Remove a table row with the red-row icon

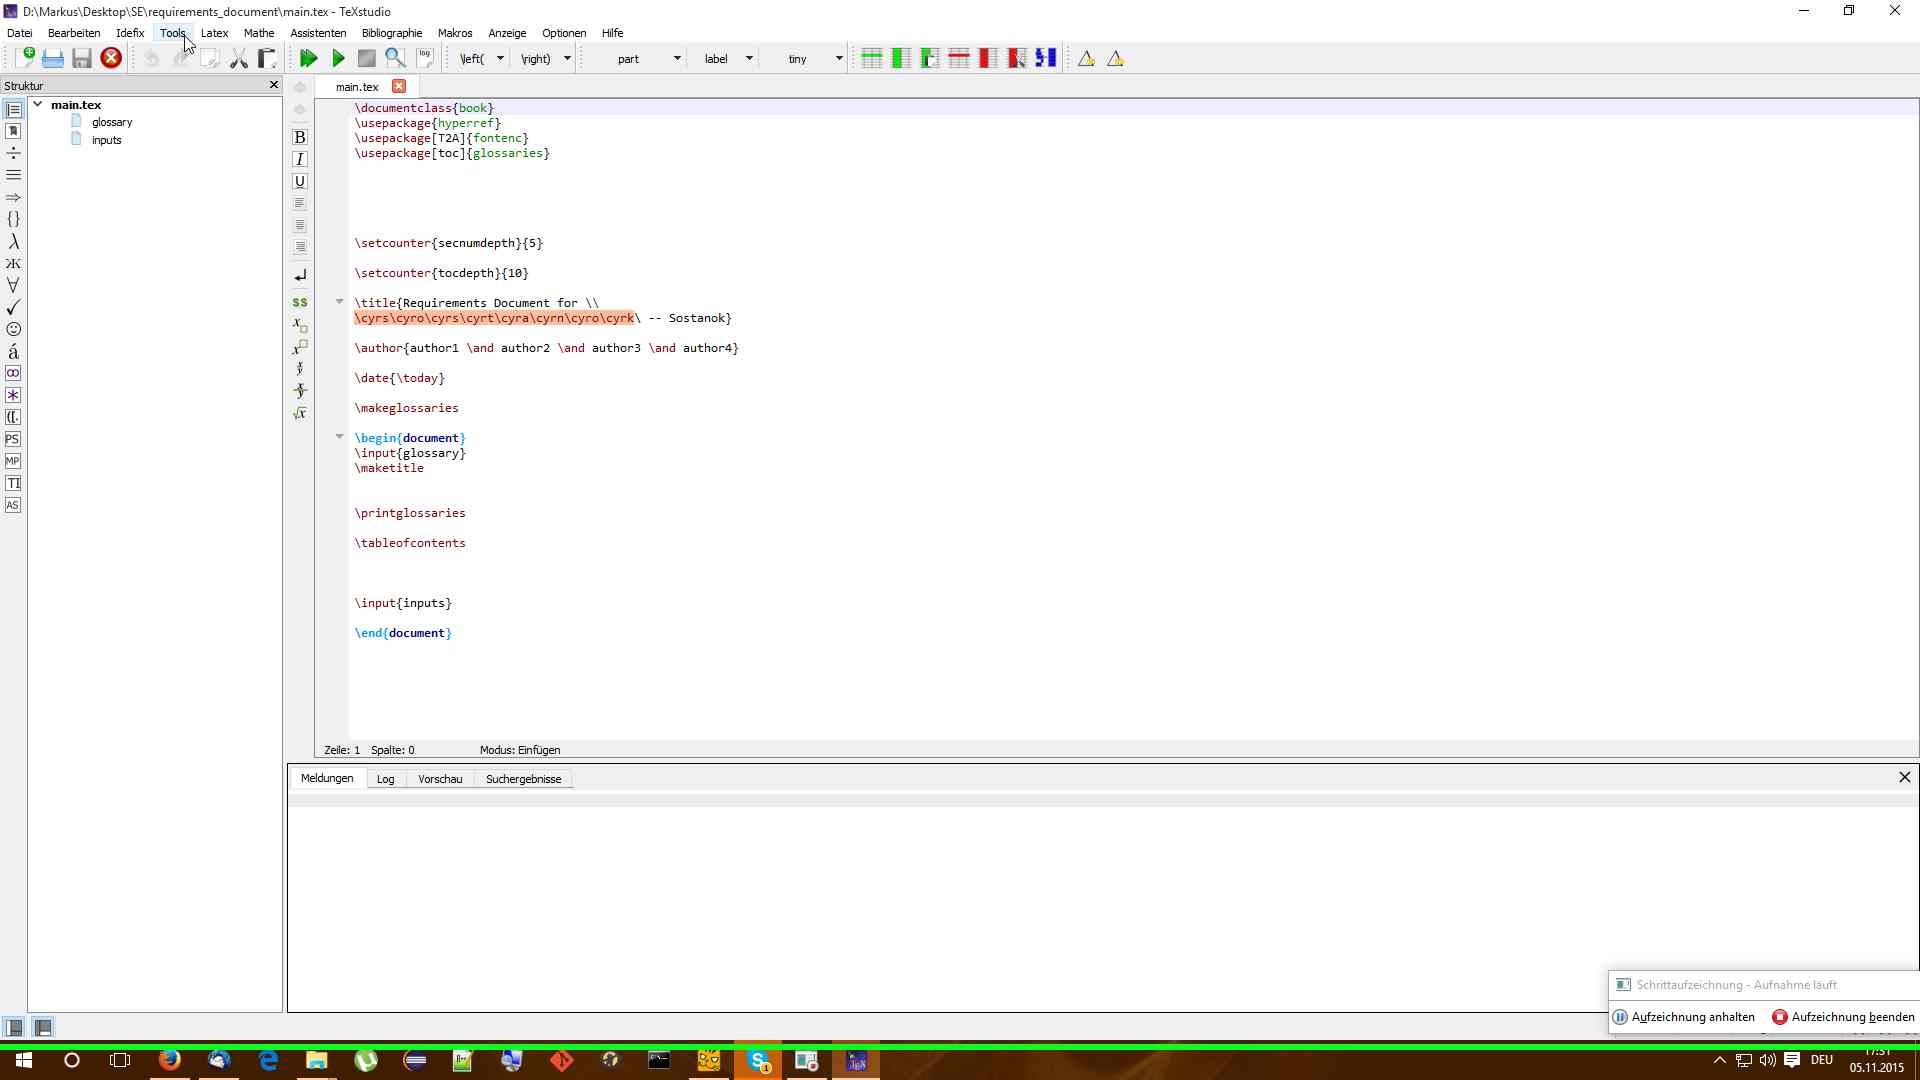[958, 58]
